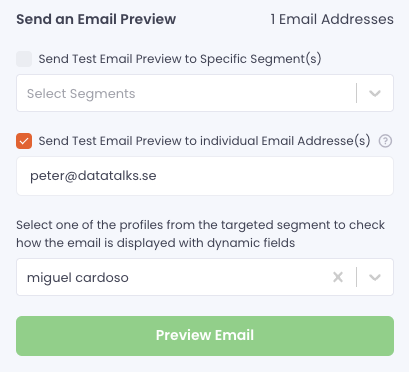This screenshot has width=409, height=372.
Task: Click the 'Select Segments' placeholder text
Action: click(x=81, y=94)
